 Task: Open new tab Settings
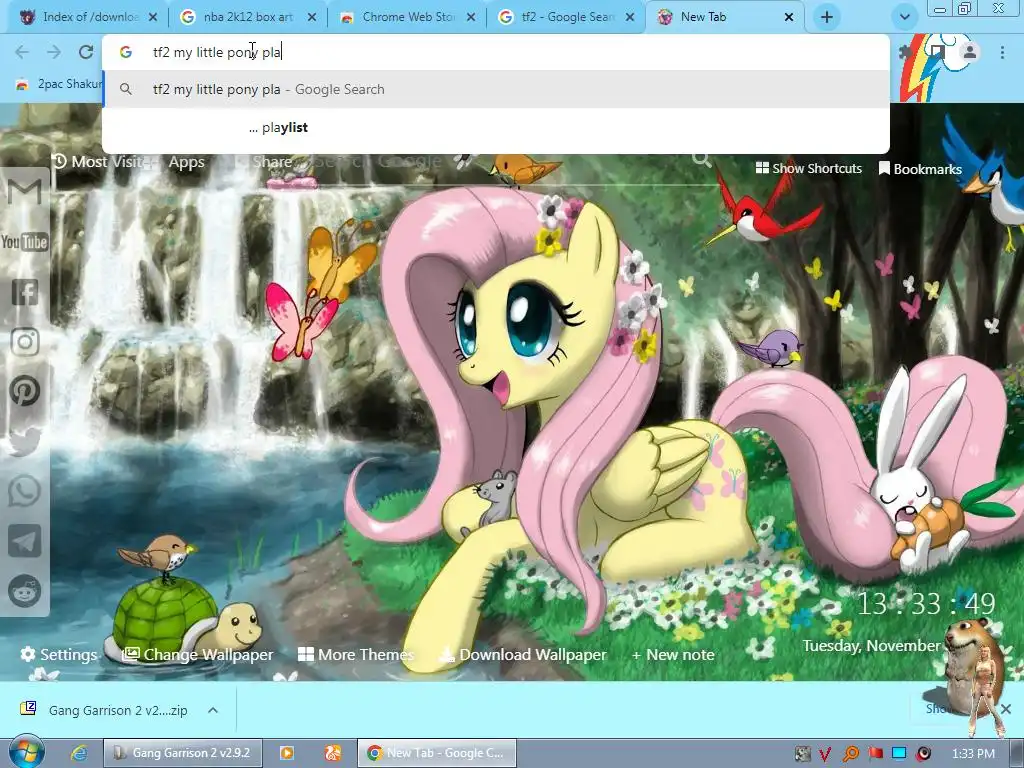coord(59,654)
